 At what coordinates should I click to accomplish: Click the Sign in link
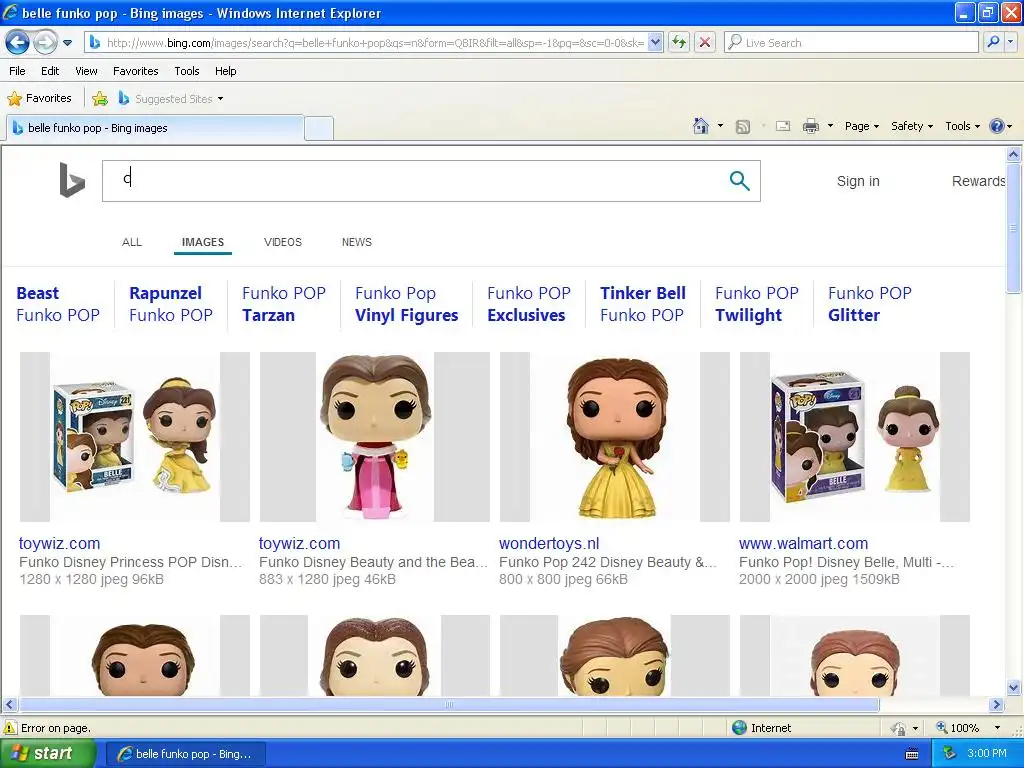pyautogui.click(x=858, y=181)
